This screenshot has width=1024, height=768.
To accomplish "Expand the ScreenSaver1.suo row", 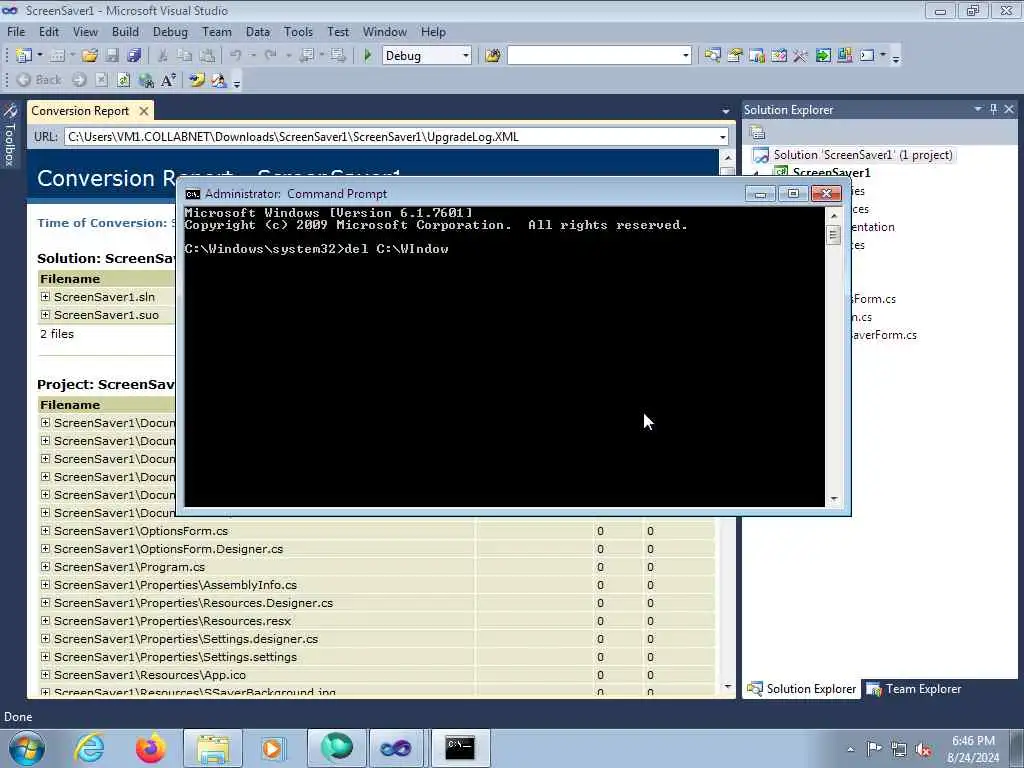I will [45, 315].
